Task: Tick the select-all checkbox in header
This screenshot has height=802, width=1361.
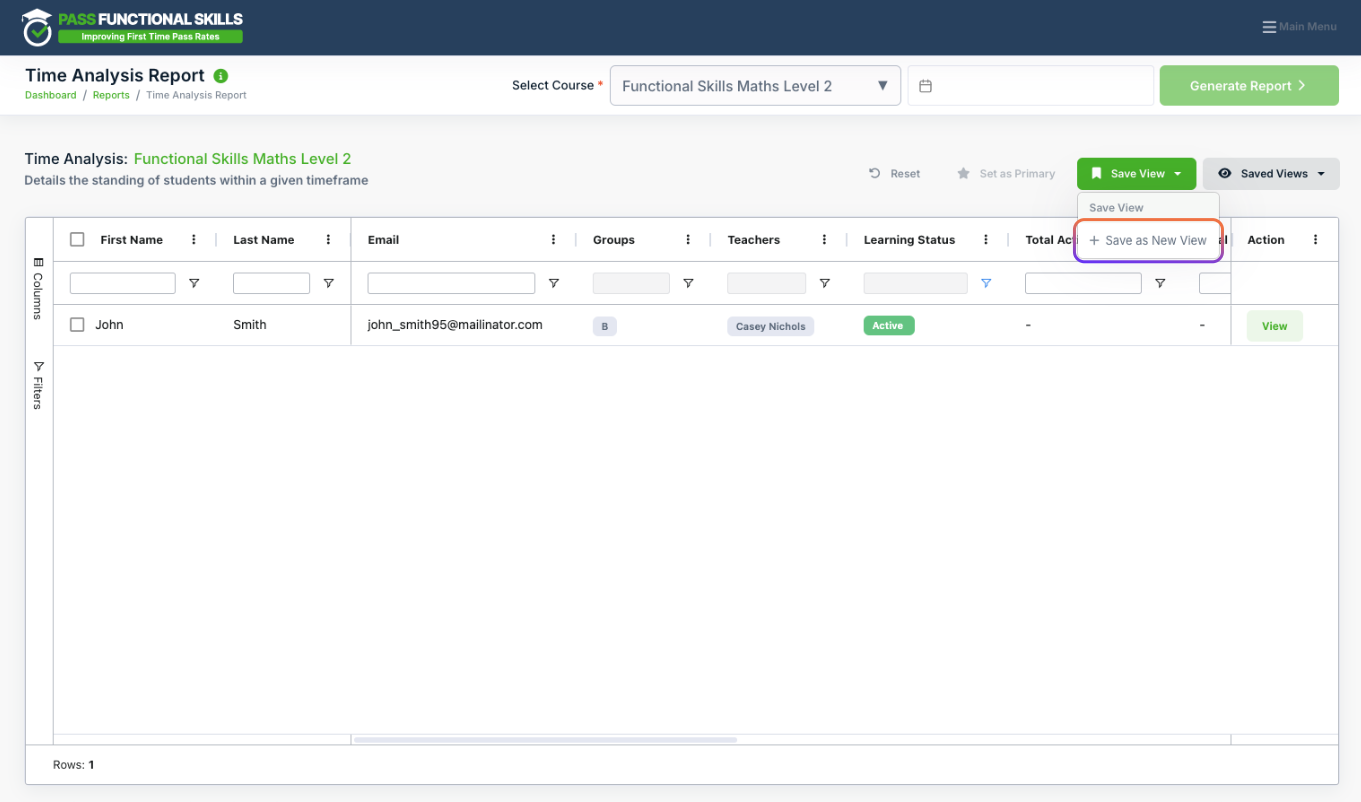Action: point(77,239)
